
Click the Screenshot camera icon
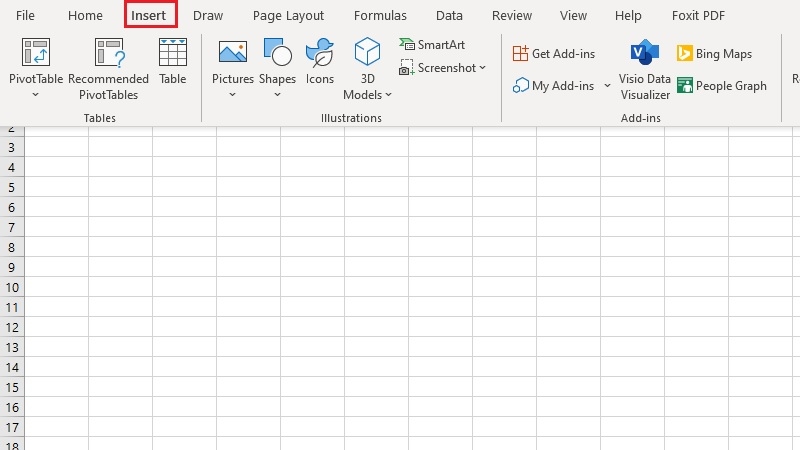[x=407, y=67]
